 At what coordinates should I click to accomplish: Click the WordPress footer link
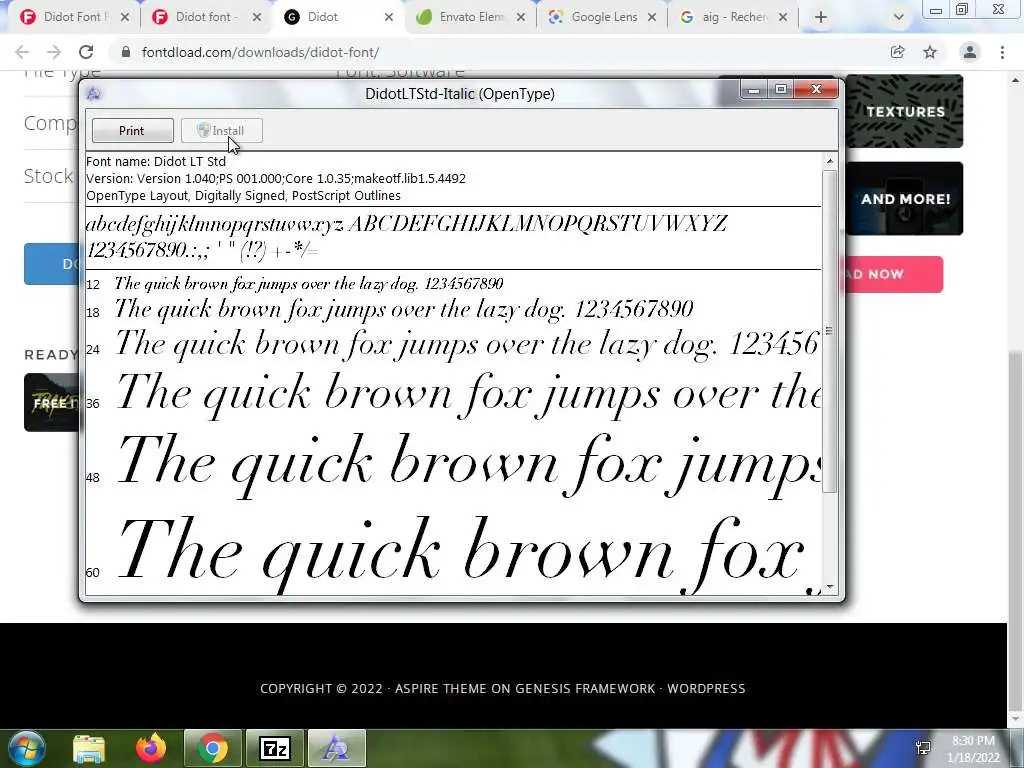706,688
